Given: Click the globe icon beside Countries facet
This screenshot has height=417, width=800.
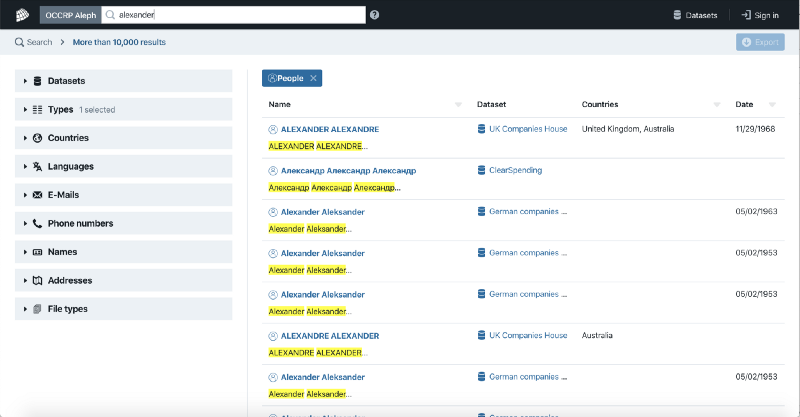Looking at the screenshot, I should tap(37, 138).
